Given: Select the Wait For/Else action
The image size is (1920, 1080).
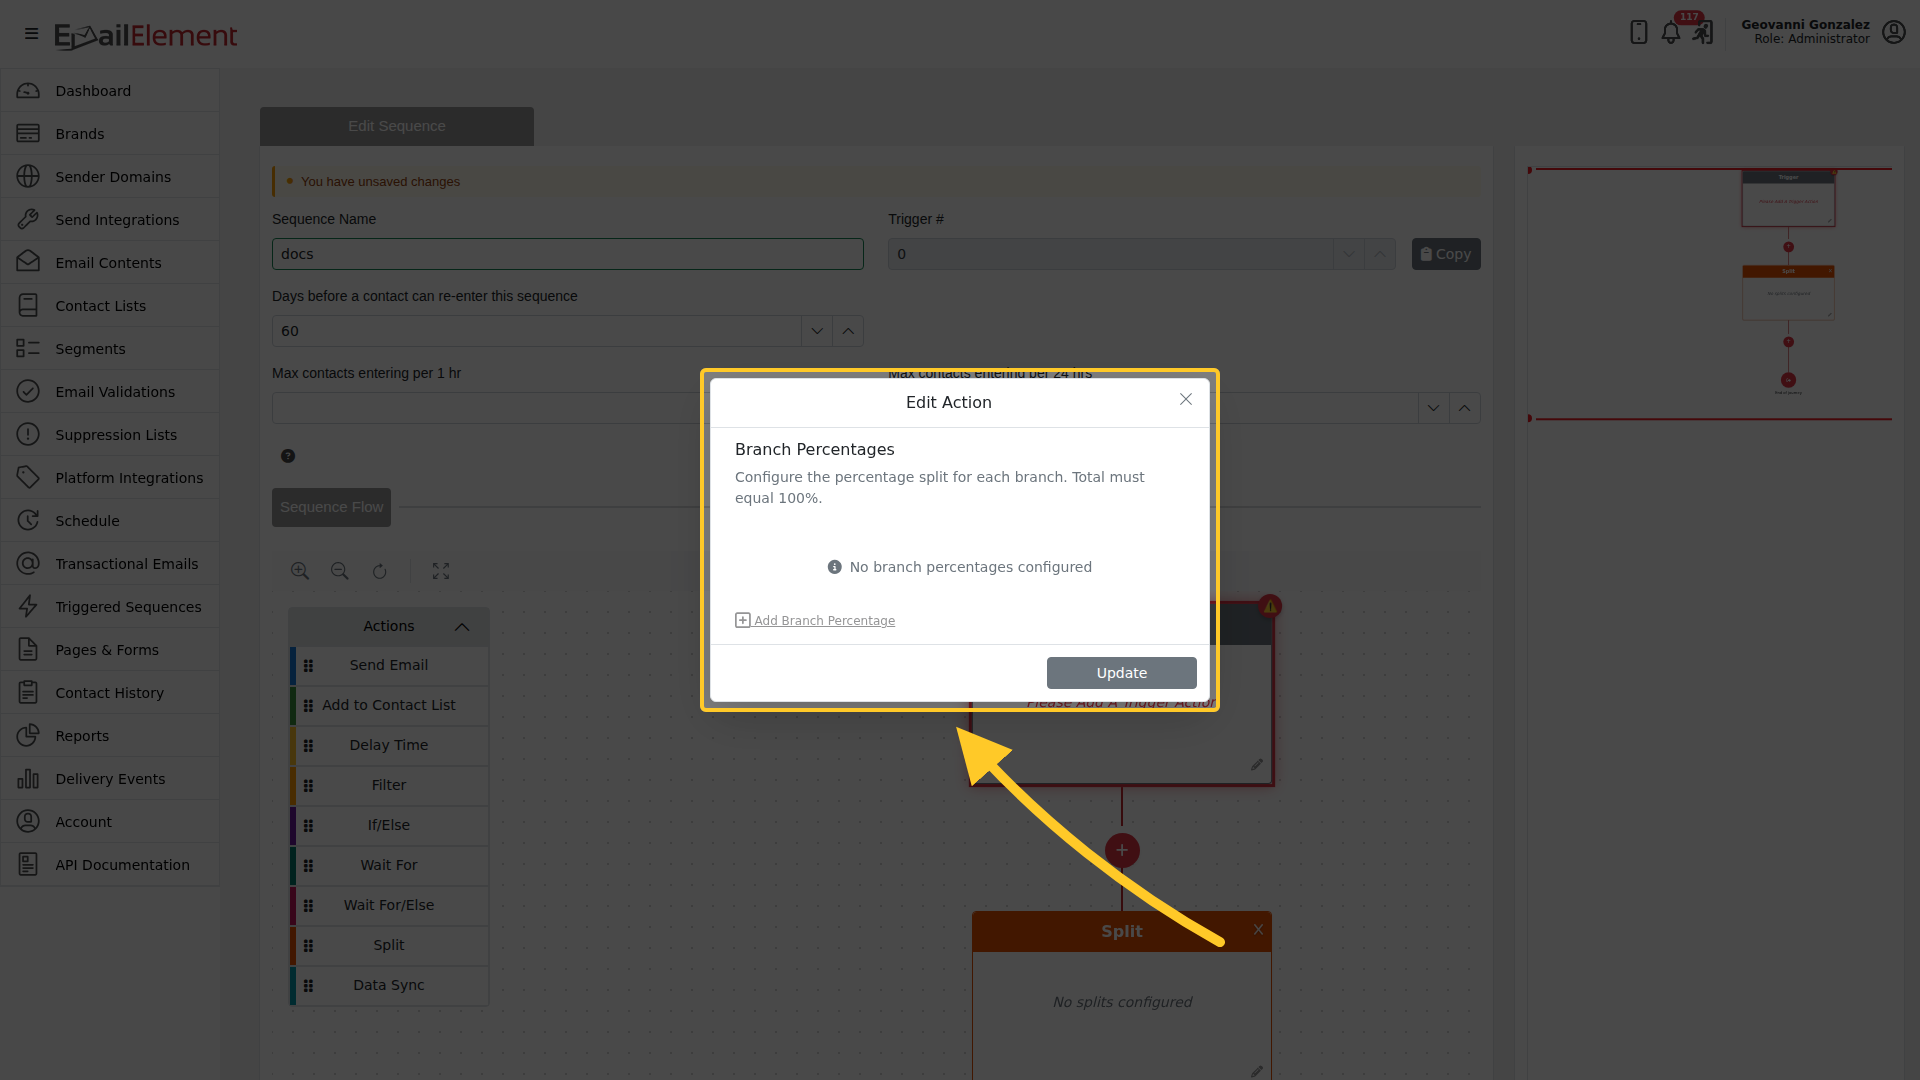Looking at the screenshot, I should click(x=389, y=906).
